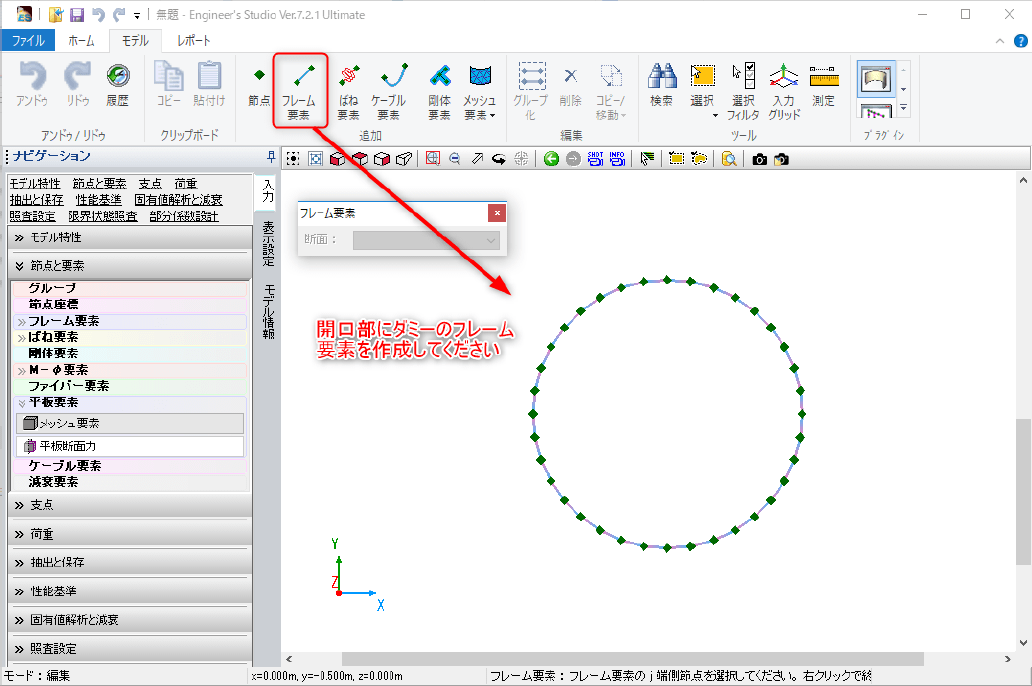Close the フレーム要素 floating dialog
This screenshot has width=1032, height=686.
(x=497, y=213)
